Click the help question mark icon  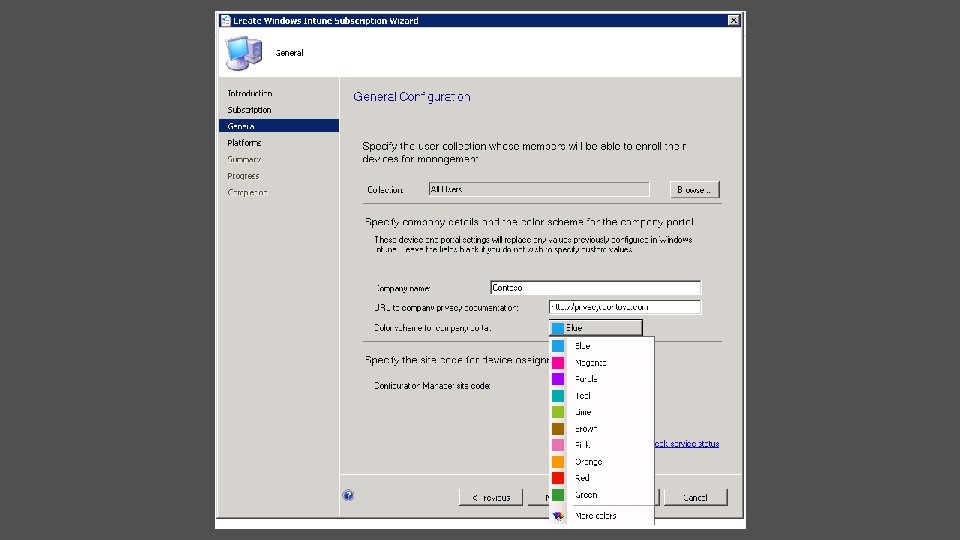coord(348,495)
